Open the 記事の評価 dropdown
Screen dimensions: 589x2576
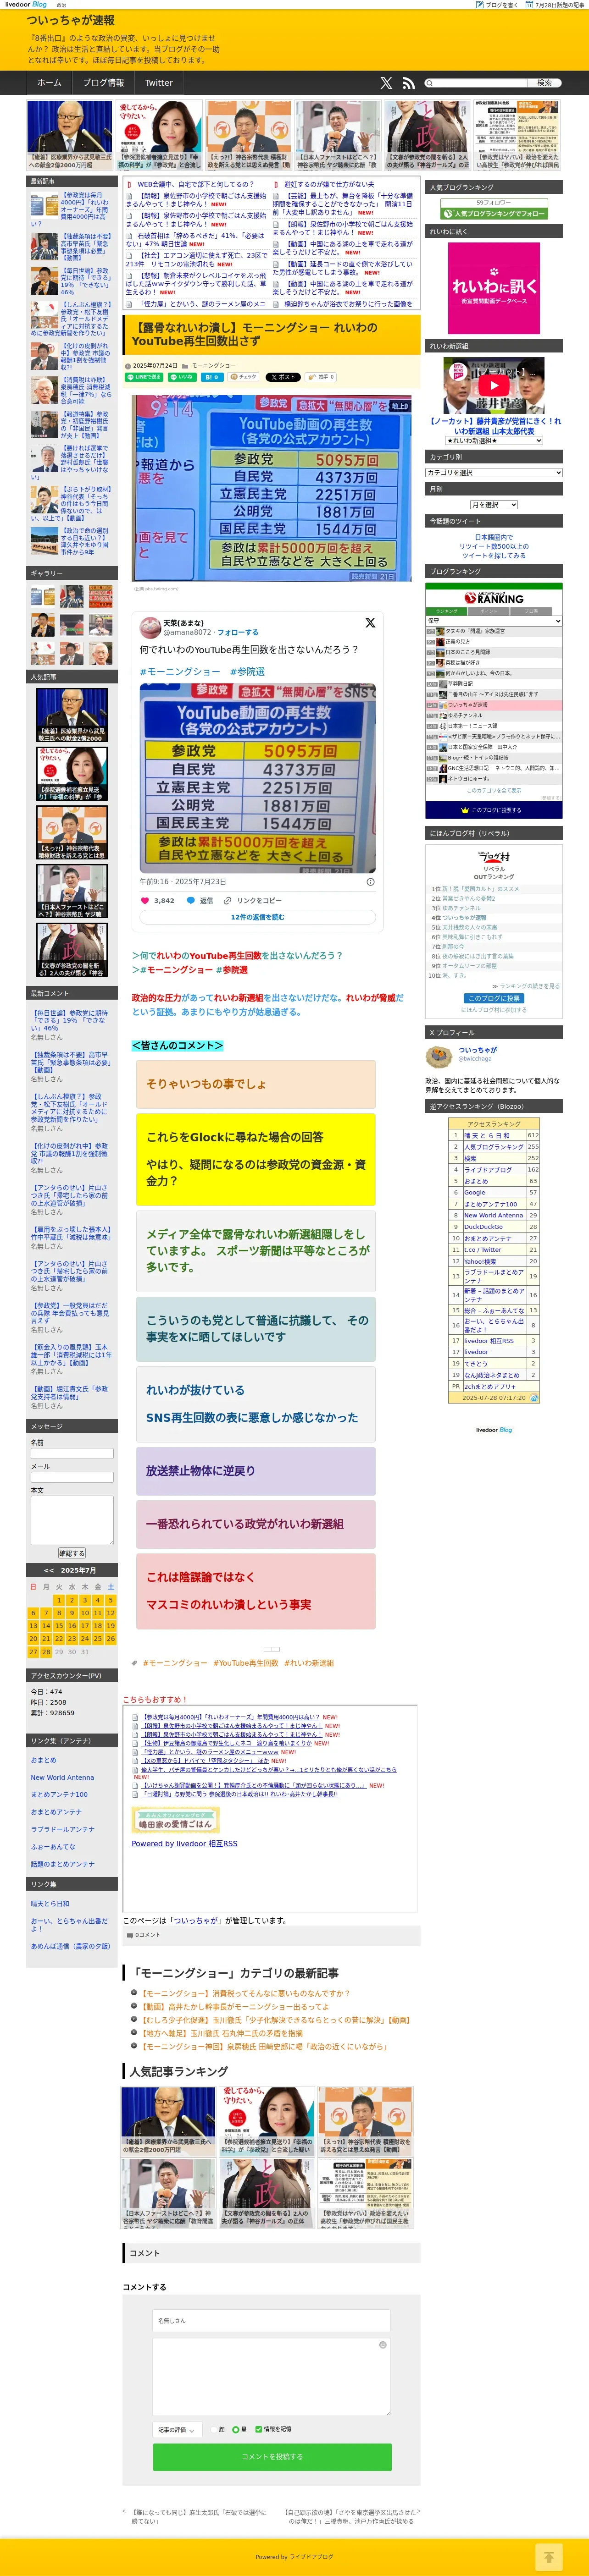pyautogui.click(x=178, y=2430)
